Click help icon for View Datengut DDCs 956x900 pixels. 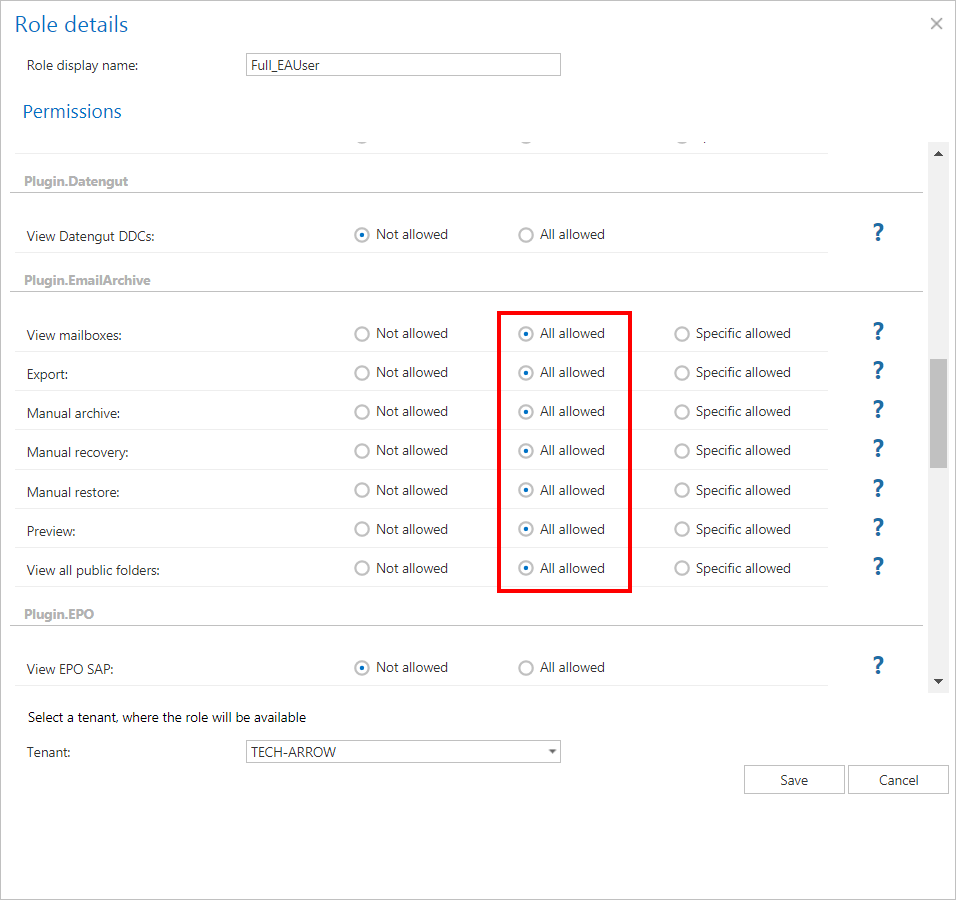pos(878,233)
